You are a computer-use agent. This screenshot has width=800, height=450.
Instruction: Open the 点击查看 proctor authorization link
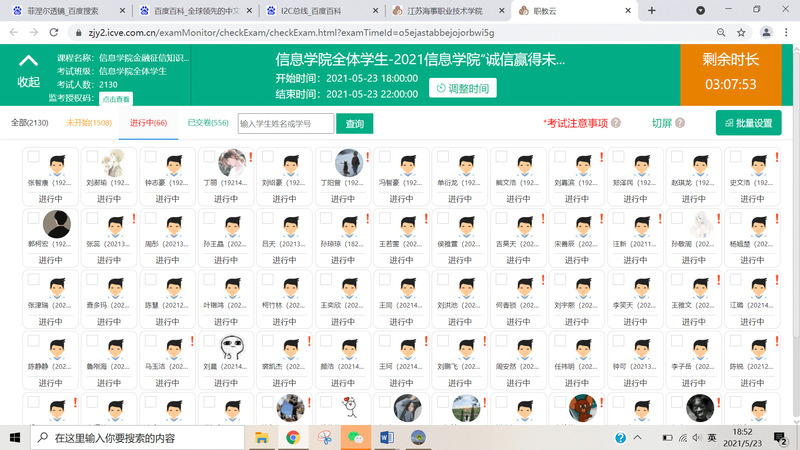coord(117,98)
